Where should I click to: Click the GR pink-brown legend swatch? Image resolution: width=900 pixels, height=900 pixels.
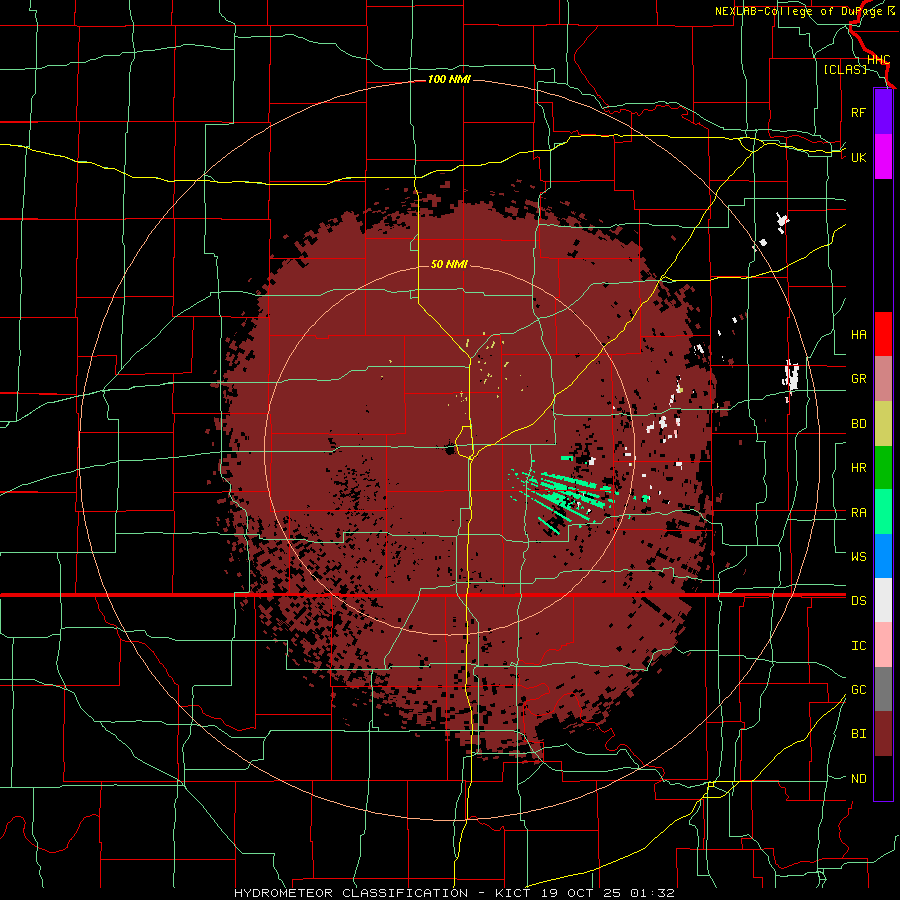(x=883, y=379)
